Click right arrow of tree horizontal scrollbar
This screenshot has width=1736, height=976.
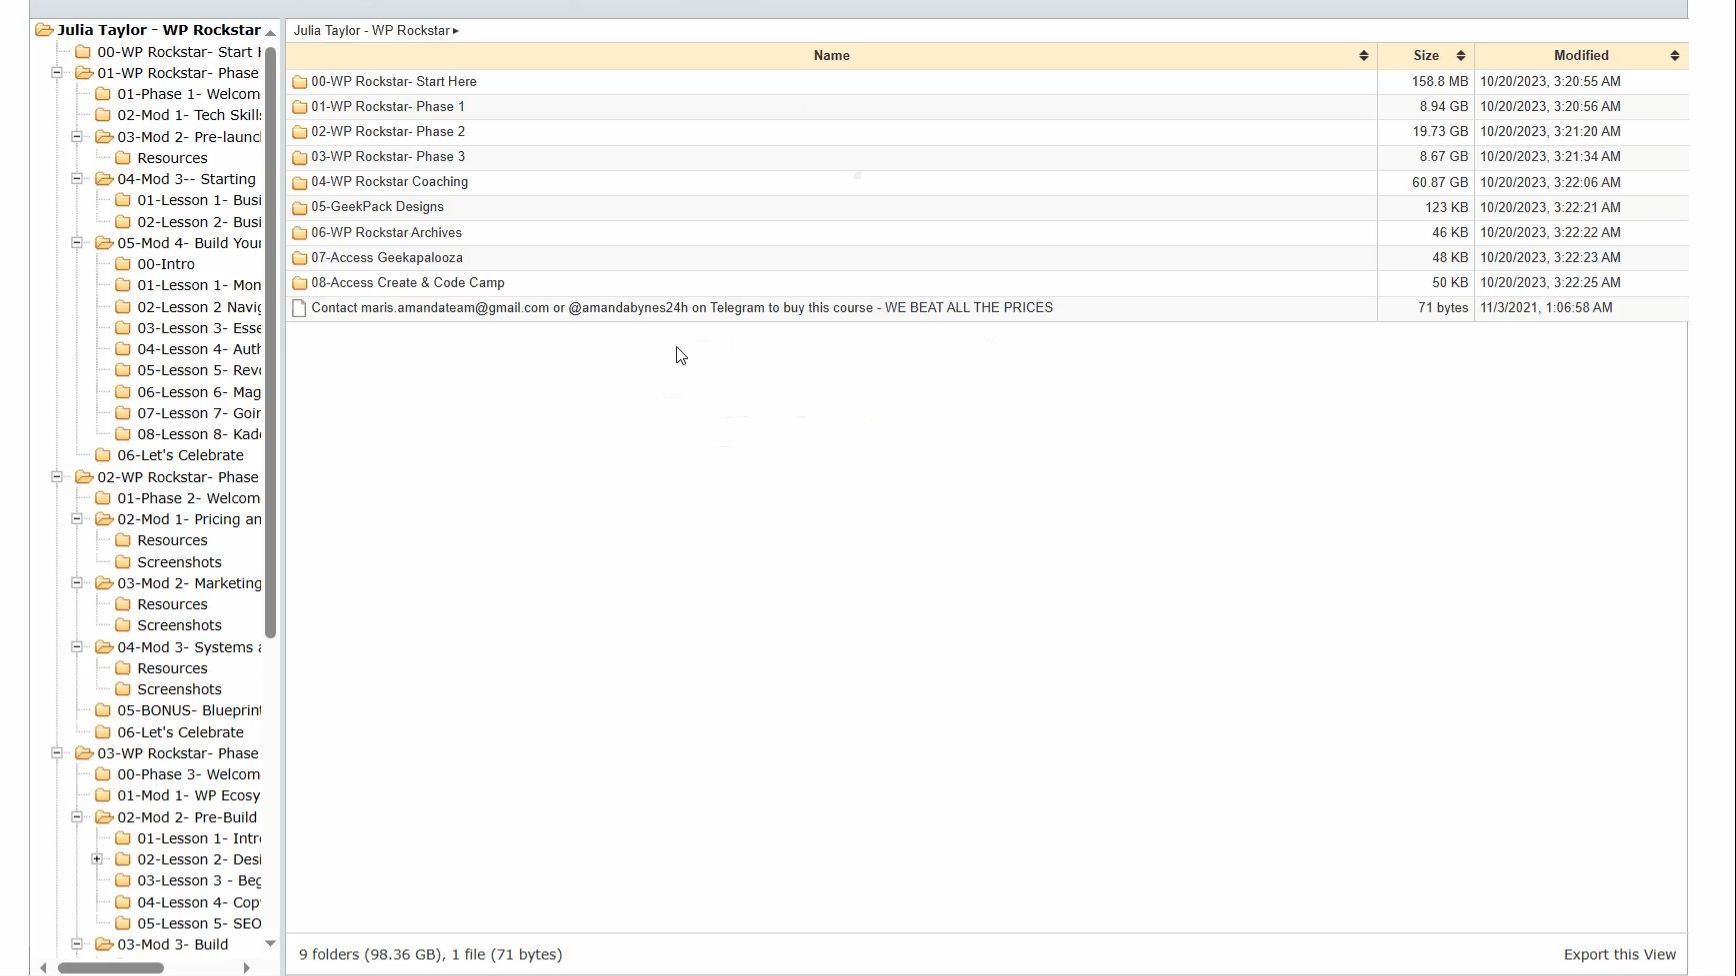pyautogui.click(x=246, y=968)
